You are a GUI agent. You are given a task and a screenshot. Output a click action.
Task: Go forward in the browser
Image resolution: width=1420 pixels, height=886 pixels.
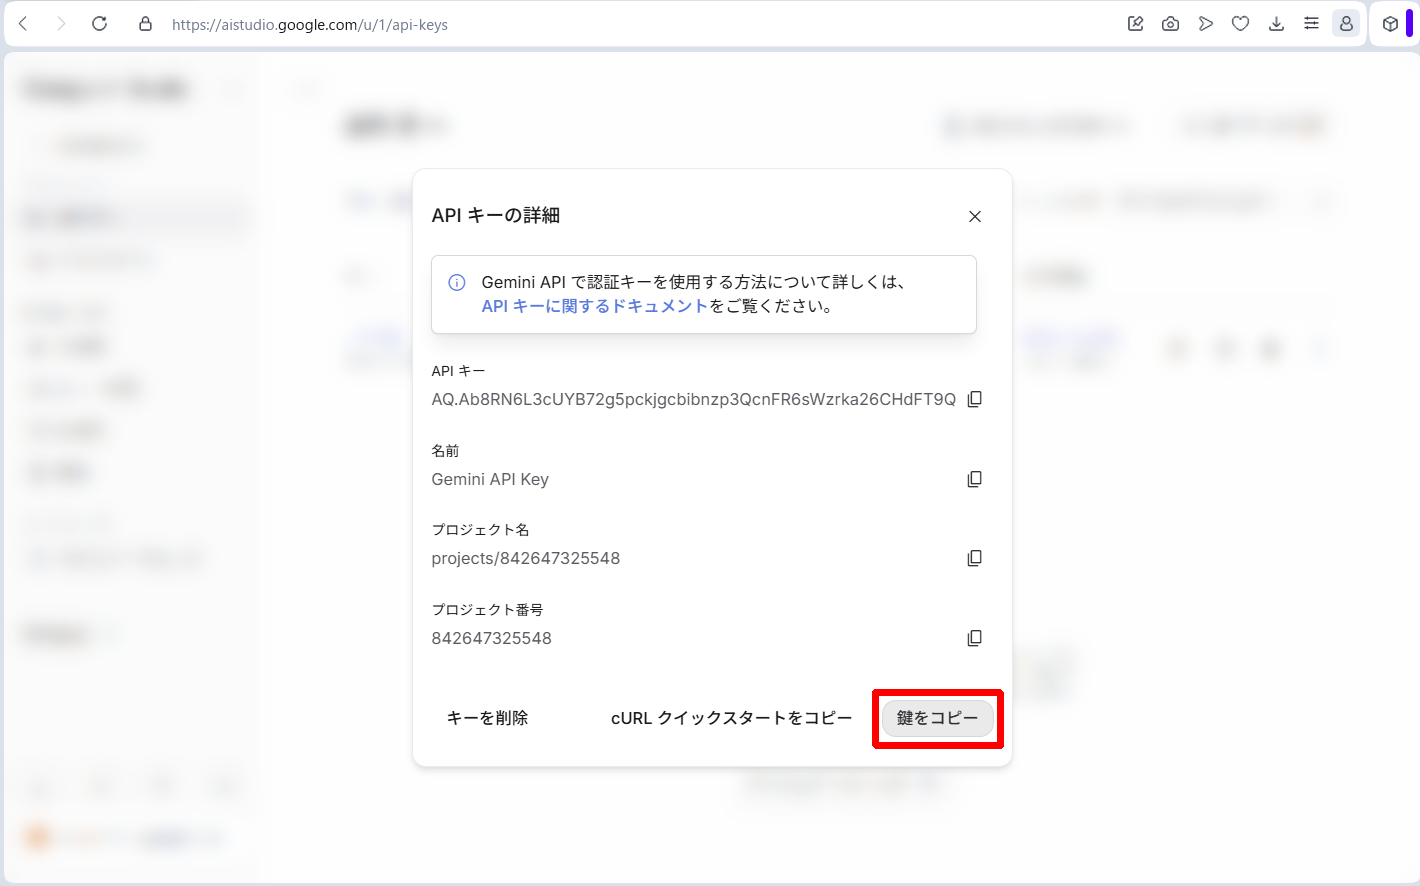[61, 24]
